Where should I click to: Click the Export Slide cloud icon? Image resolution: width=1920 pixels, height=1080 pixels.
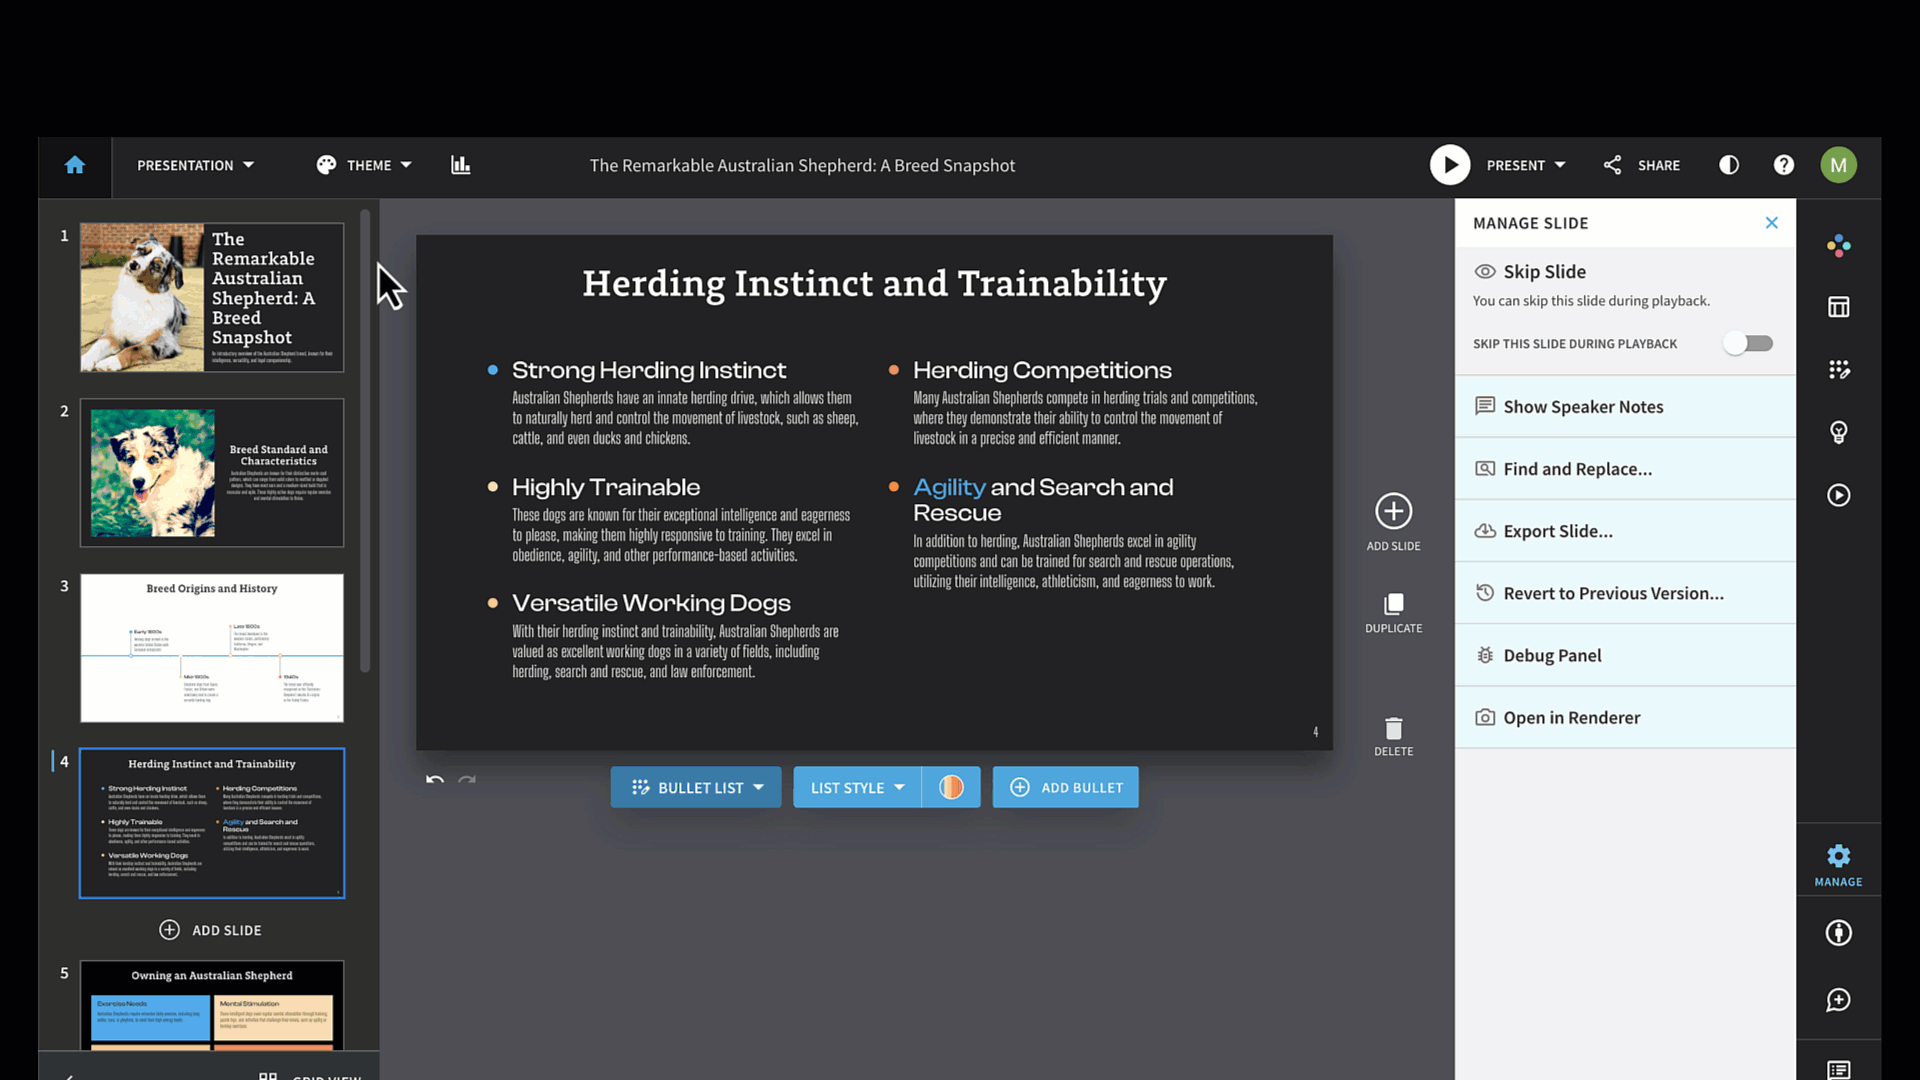[x=1485, y=531]
